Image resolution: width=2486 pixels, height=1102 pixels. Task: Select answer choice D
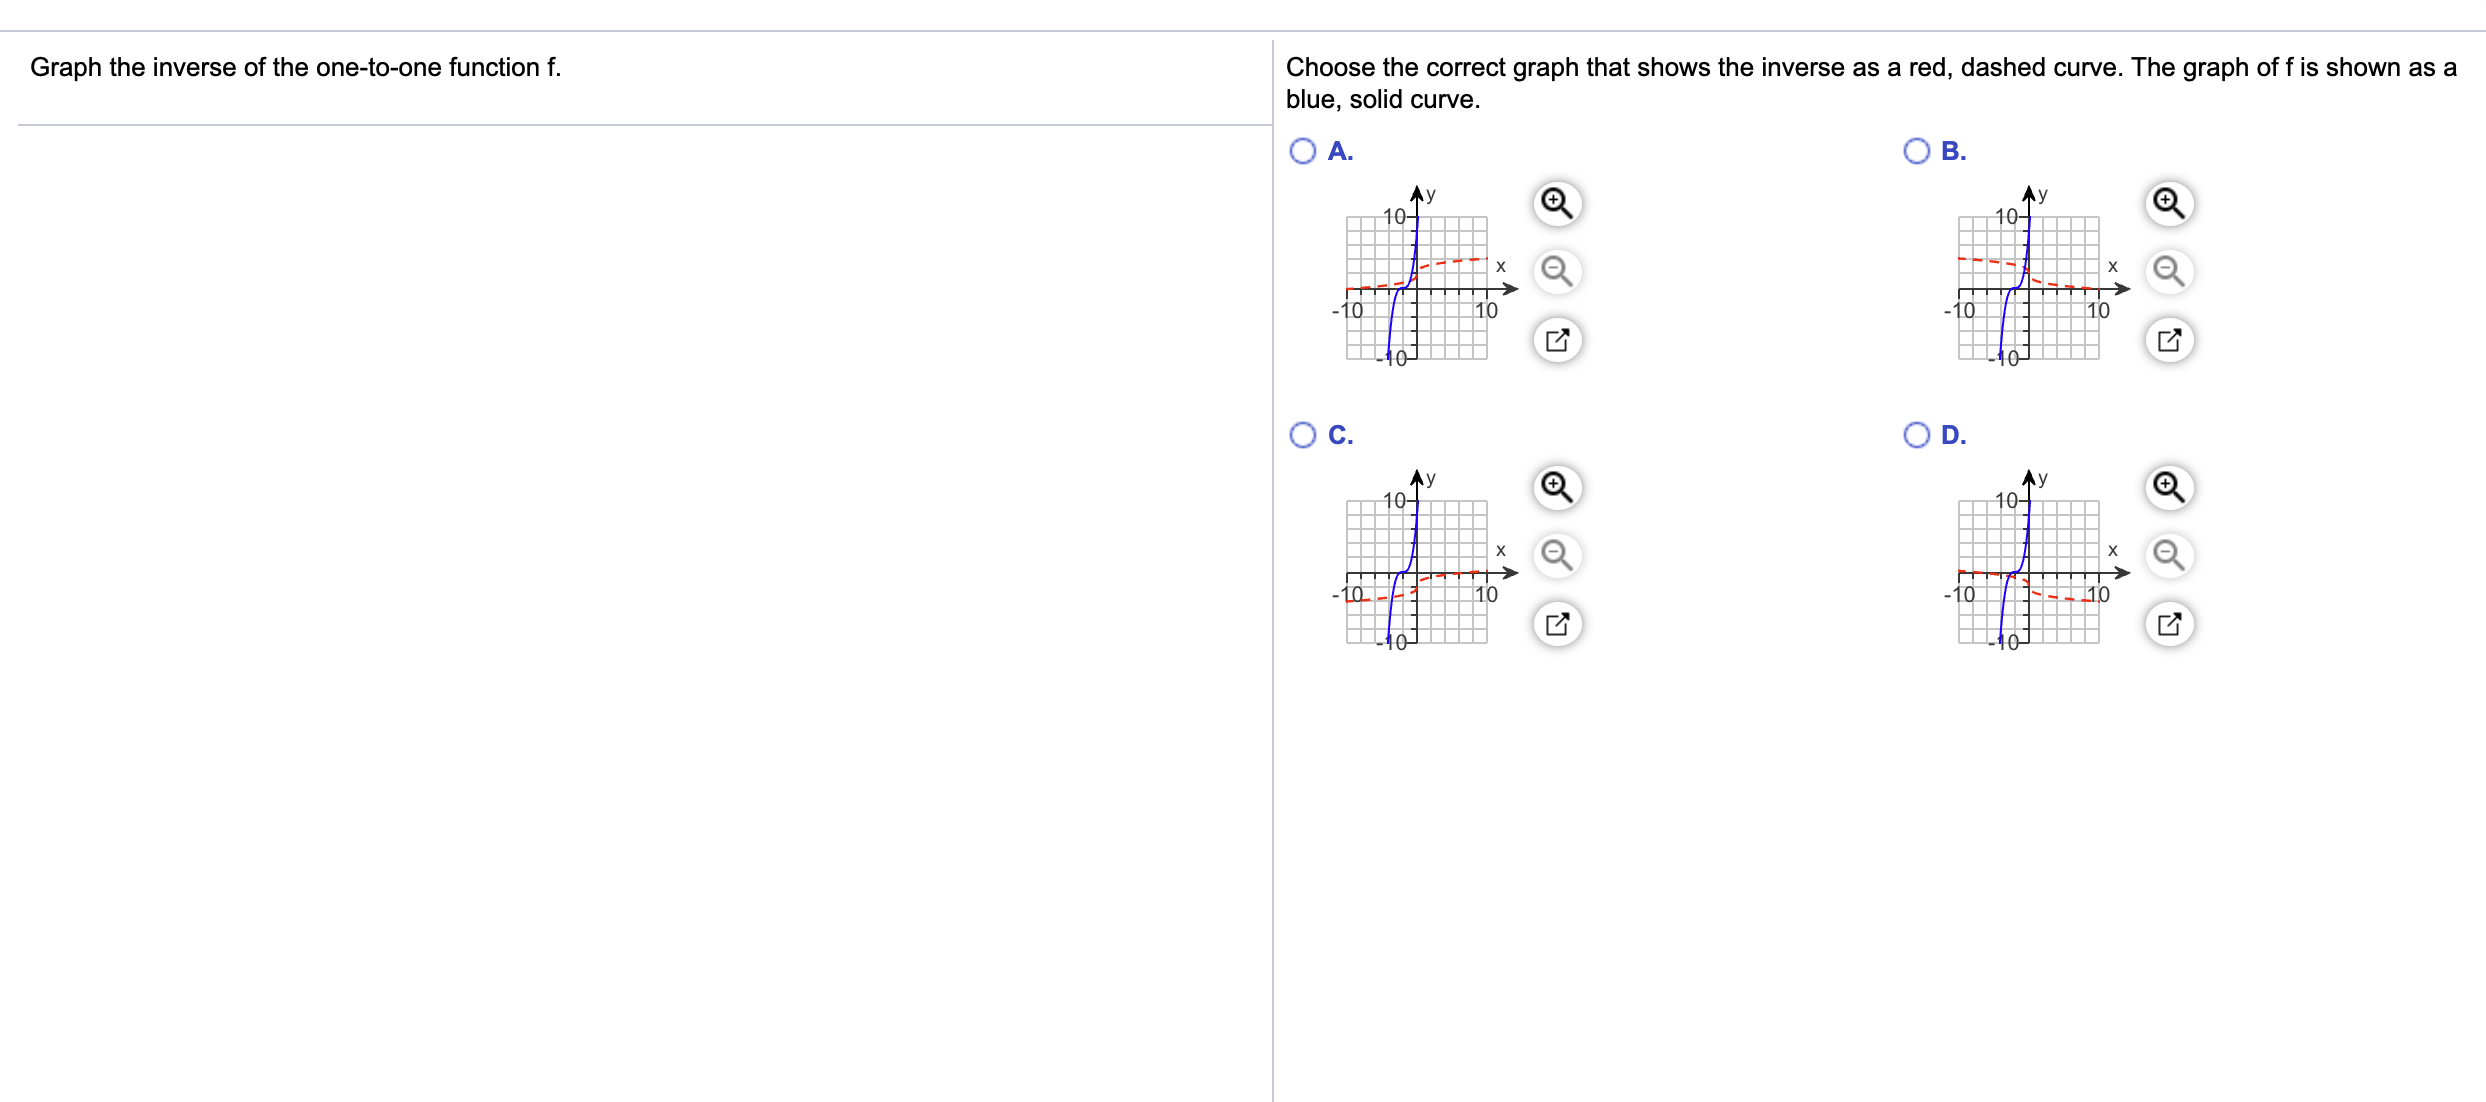(1915, 434)
